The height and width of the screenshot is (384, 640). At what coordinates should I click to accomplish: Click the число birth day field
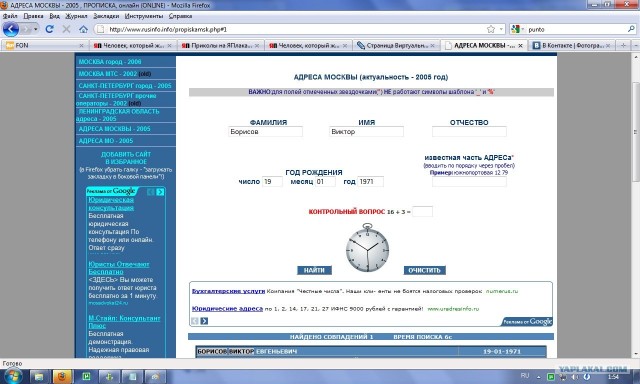(x=272, y=182)
